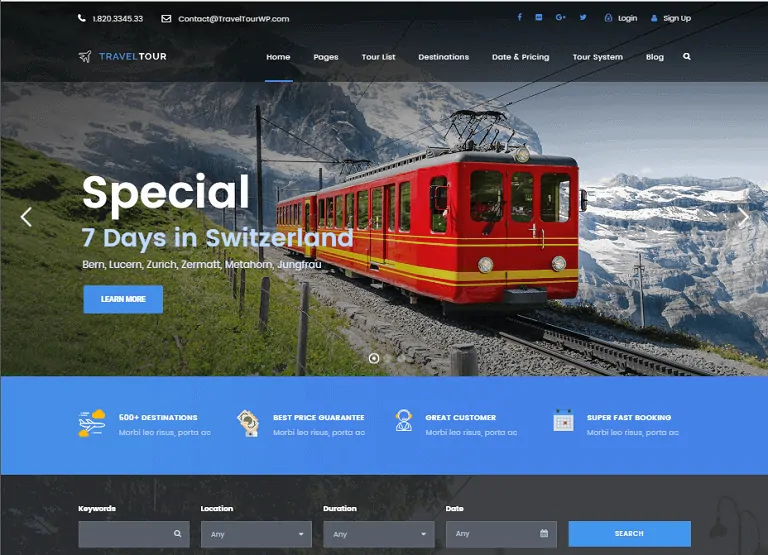Click the SUPER FAST BOOKING heading
The image size is (768, 555).
click(629, 417)
